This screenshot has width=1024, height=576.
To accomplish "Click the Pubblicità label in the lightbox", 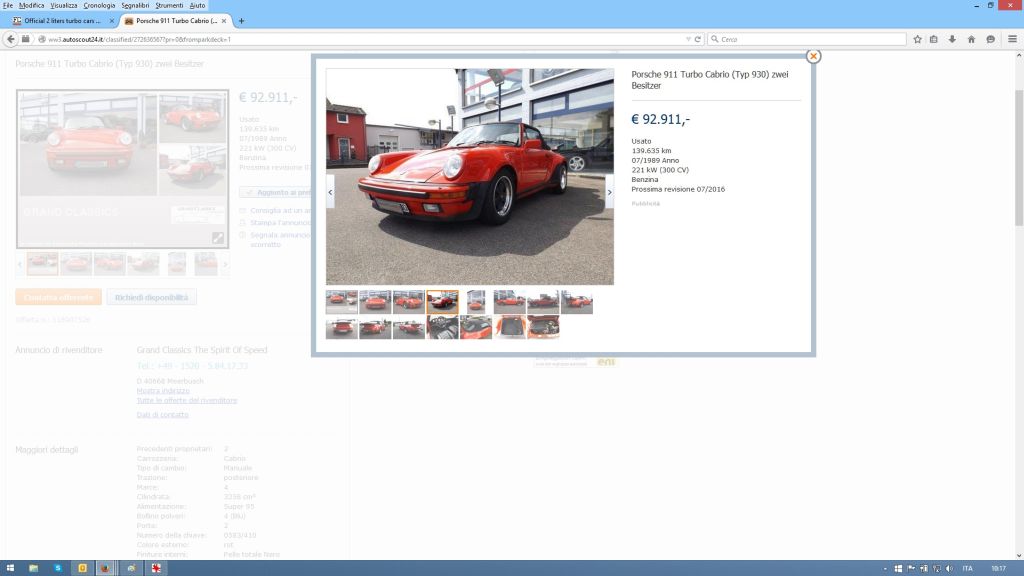I will coord(645,204).
